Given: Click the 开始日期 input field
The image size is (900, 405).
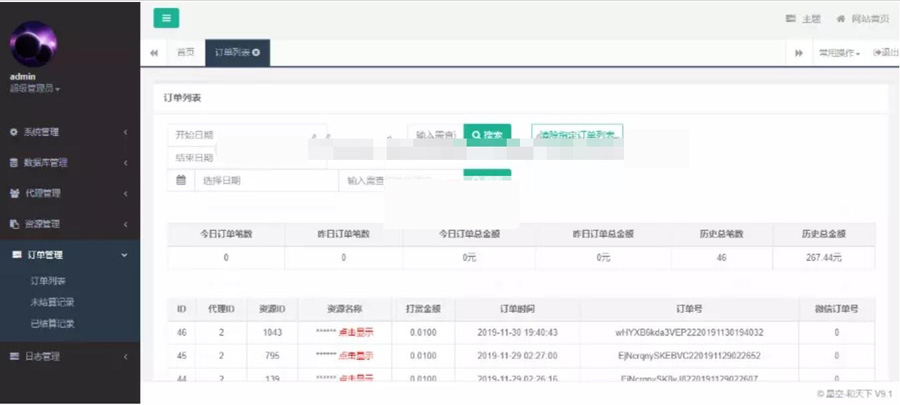Looking at the screenshot, I should (x=245, y=134).
